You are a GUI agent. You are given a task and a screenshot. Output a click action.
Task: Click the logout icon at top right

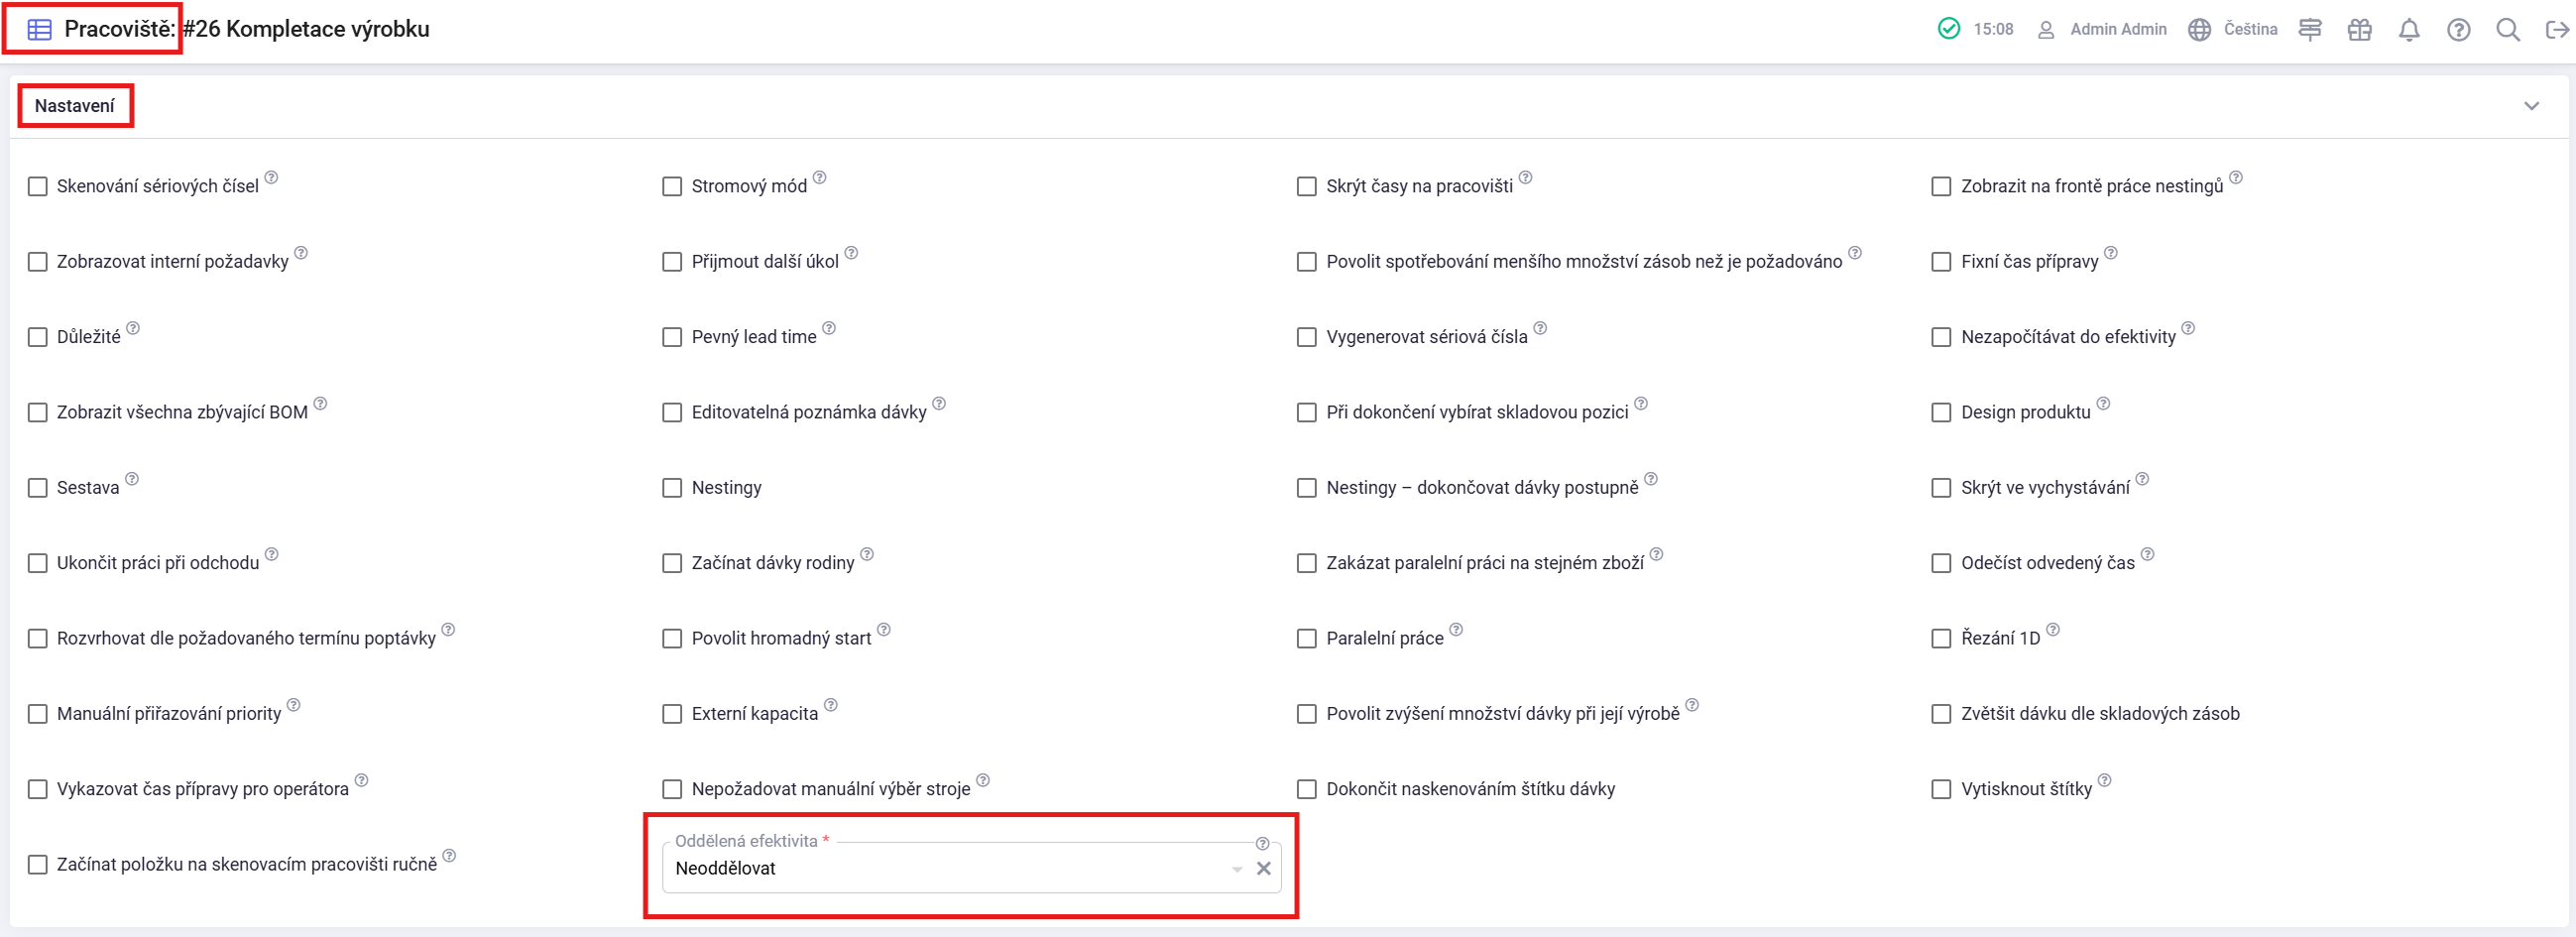point(2556,30)
